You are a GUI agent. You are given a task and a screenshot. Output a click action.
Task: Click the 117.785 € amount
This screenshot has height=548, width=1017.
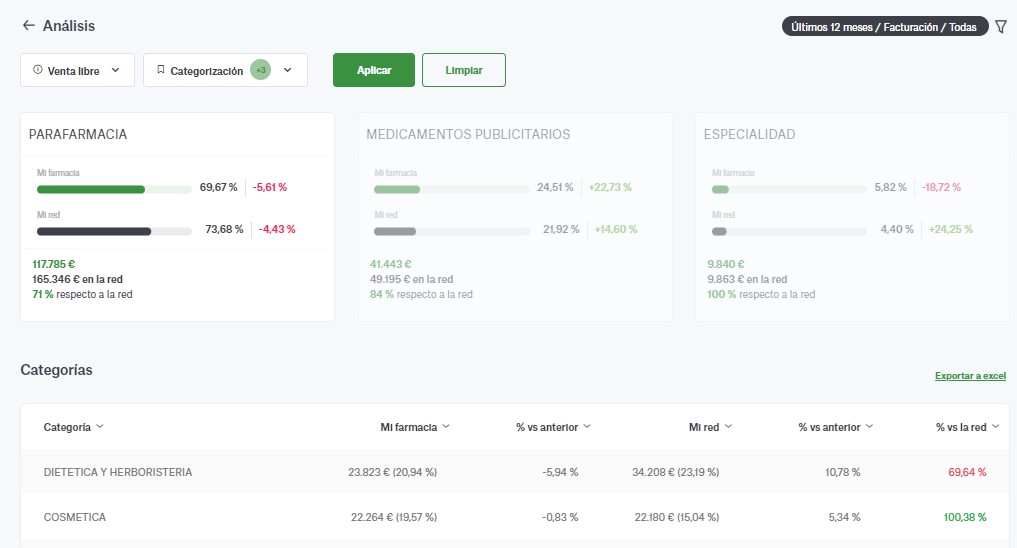54,264
